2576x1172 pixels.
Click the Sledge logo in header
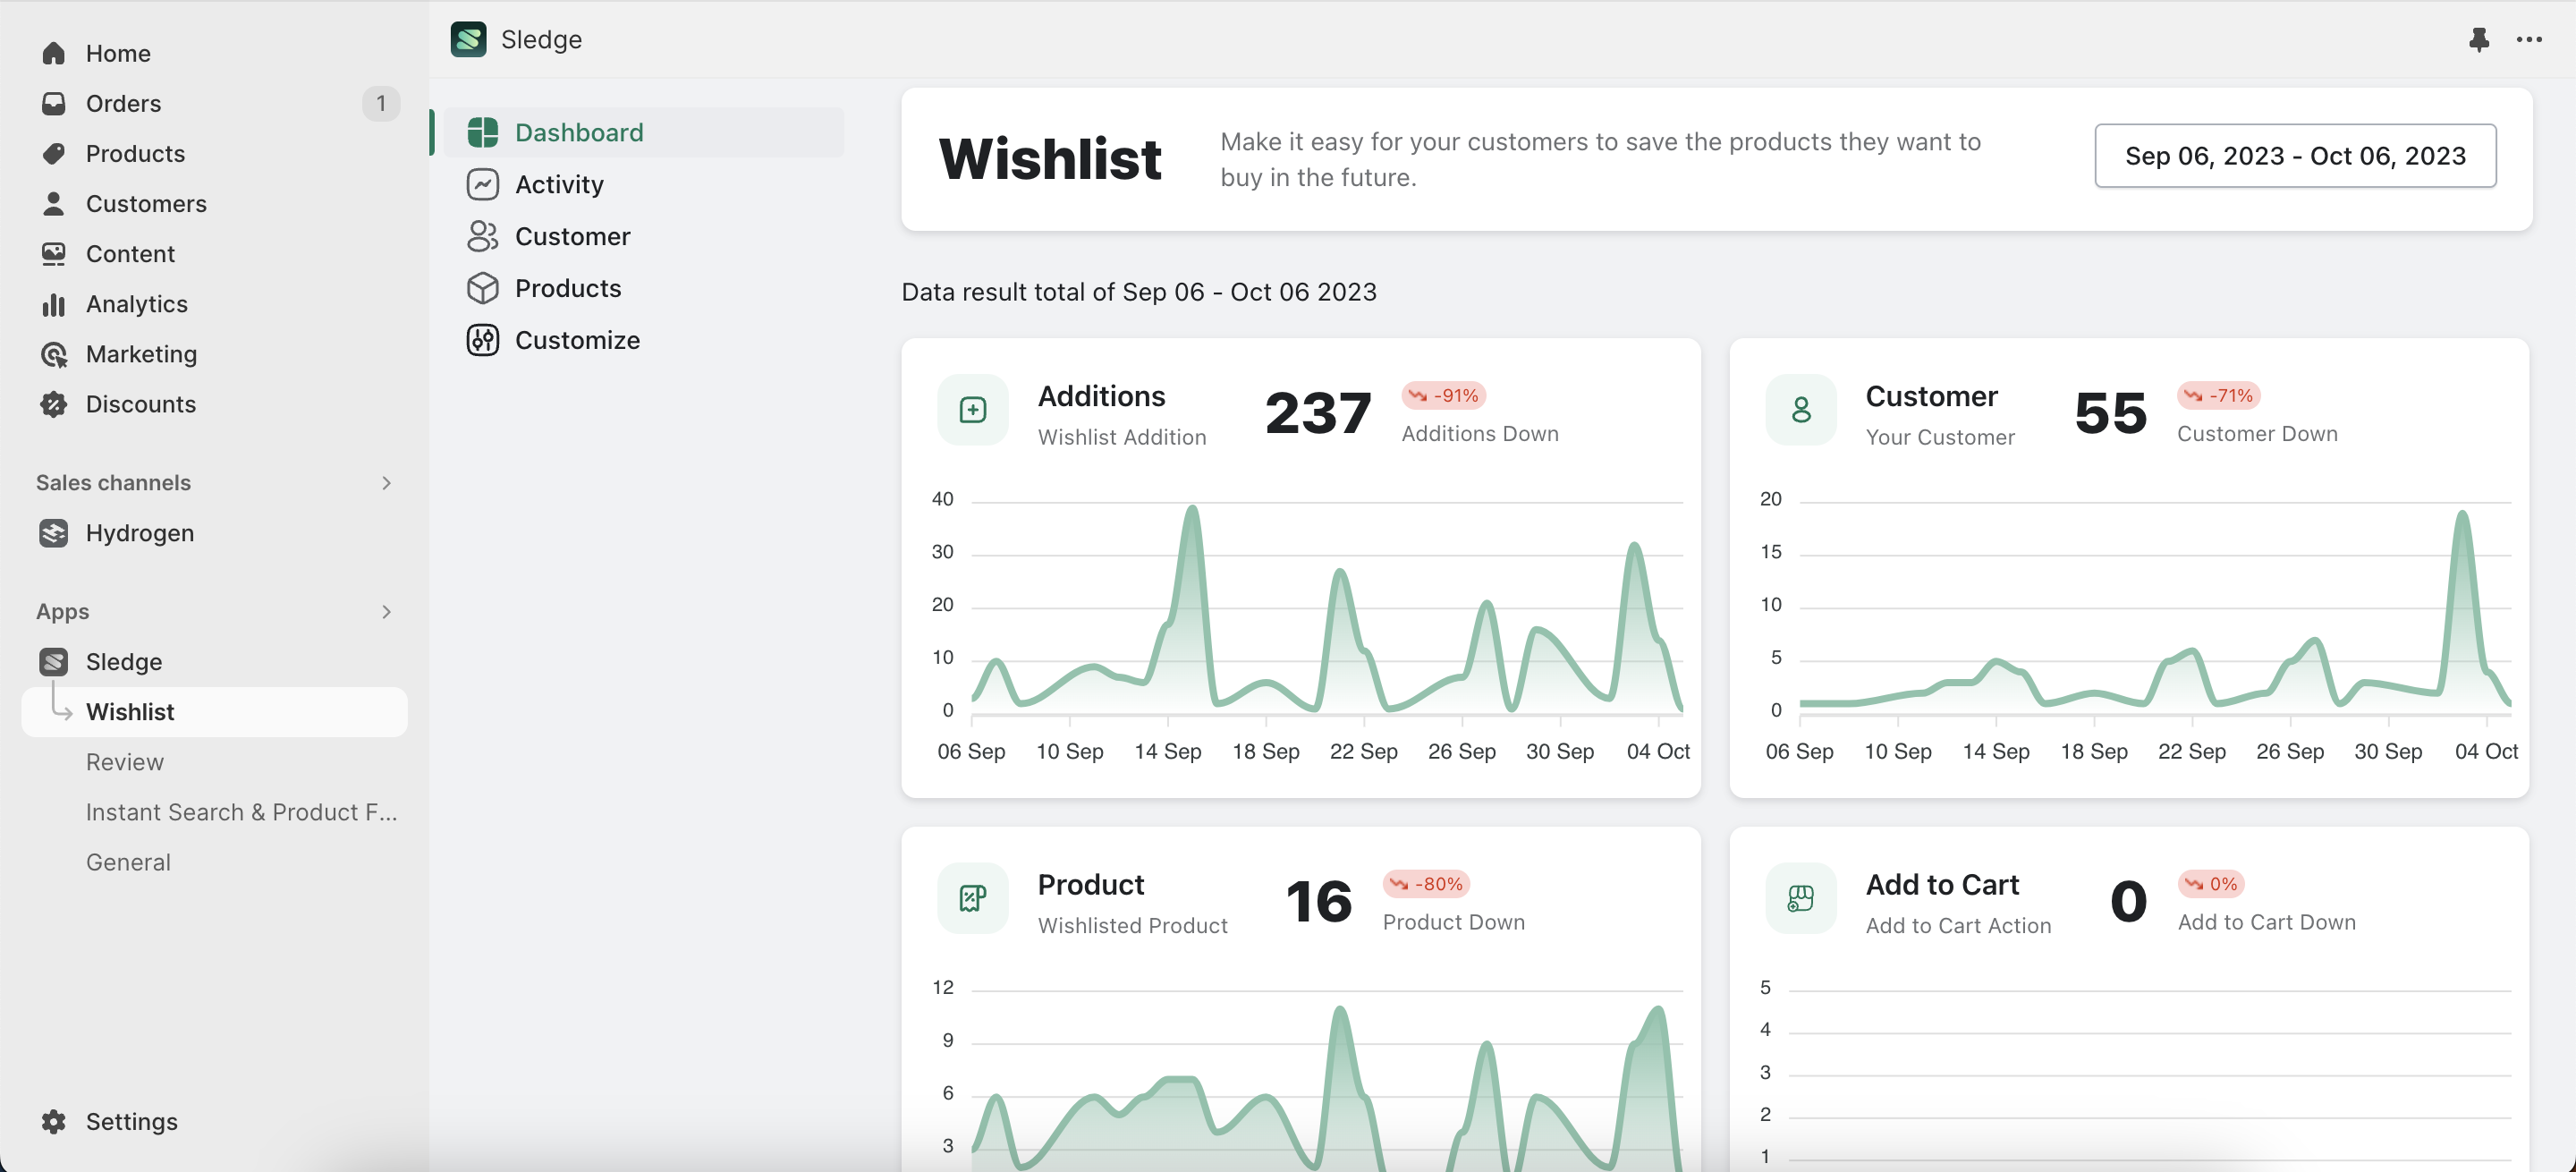[x=468, y=39]
